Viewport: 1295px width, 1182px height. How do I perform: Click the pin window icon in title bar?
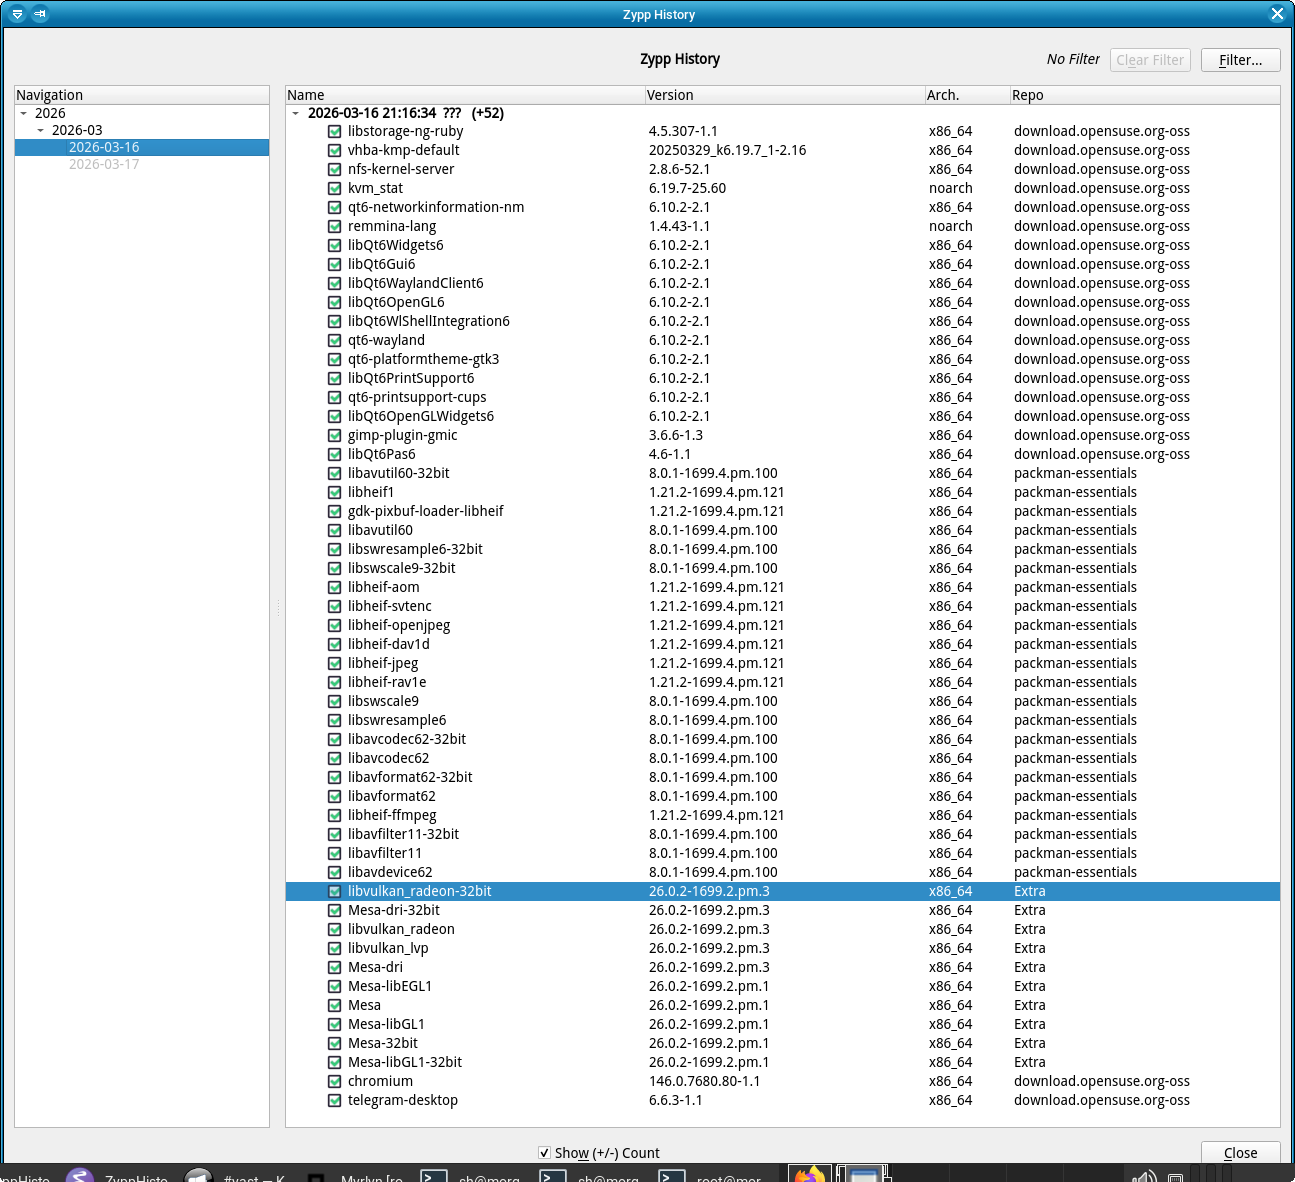click(40, 14)
